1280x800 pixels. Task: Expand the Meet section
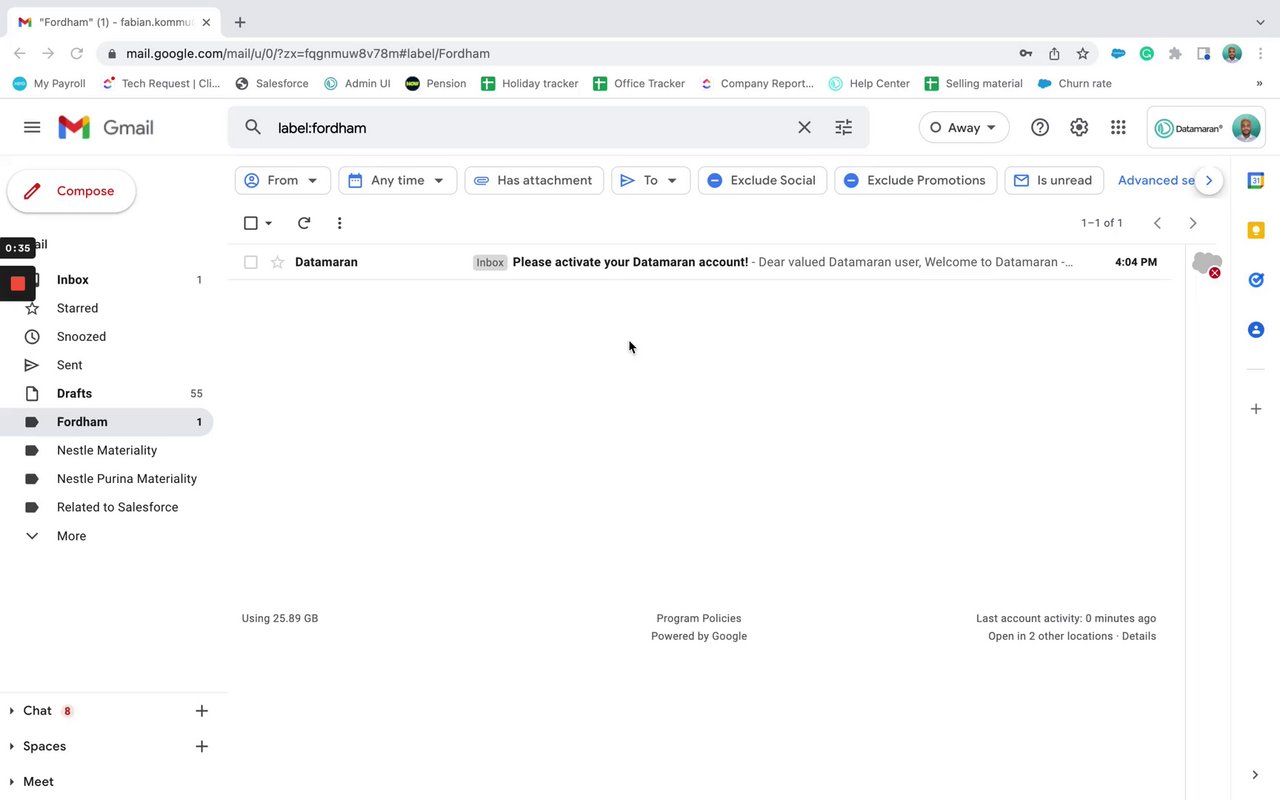click(x=12, y=782)
